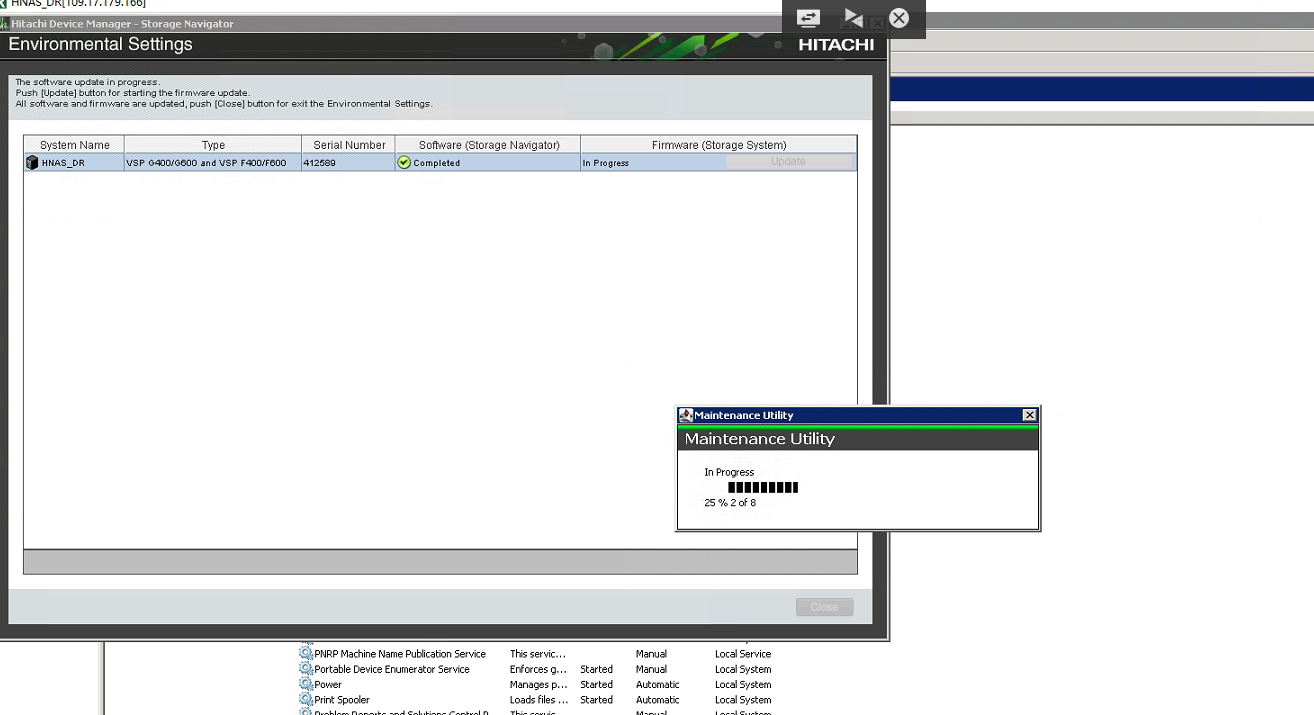Click the serial number 412589 cell
The width and height of the screenshot is (1314, 715).
tap(349, 163)
